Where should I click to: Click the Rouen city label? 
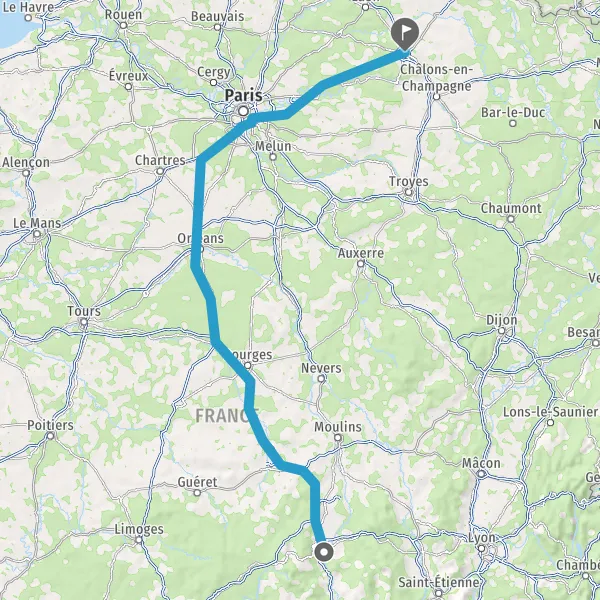click(x=123, y=15)
